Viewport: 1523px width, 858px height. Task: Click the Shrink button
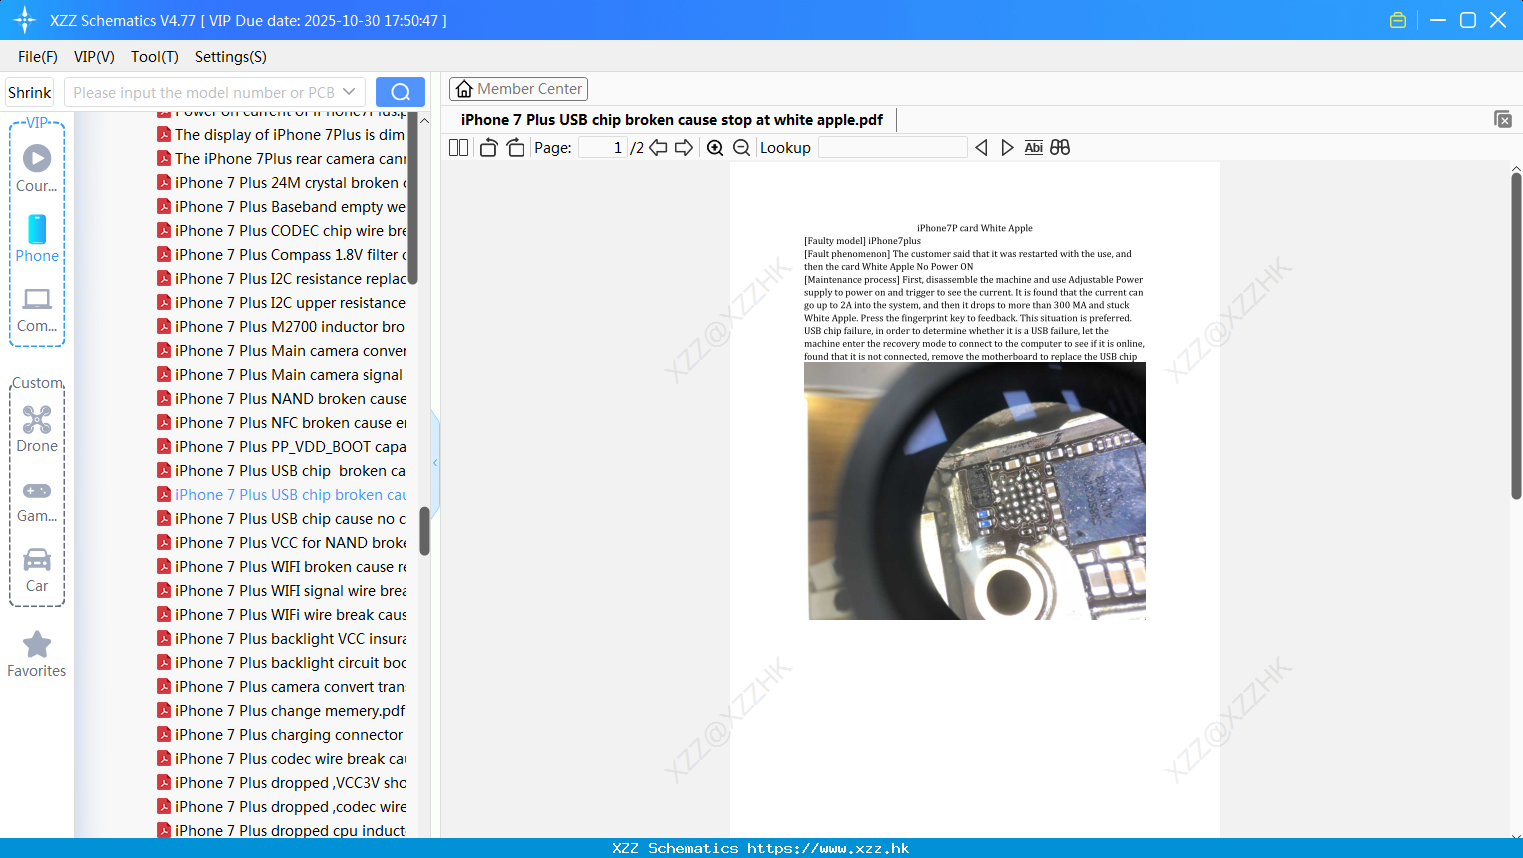click(29, 92)
